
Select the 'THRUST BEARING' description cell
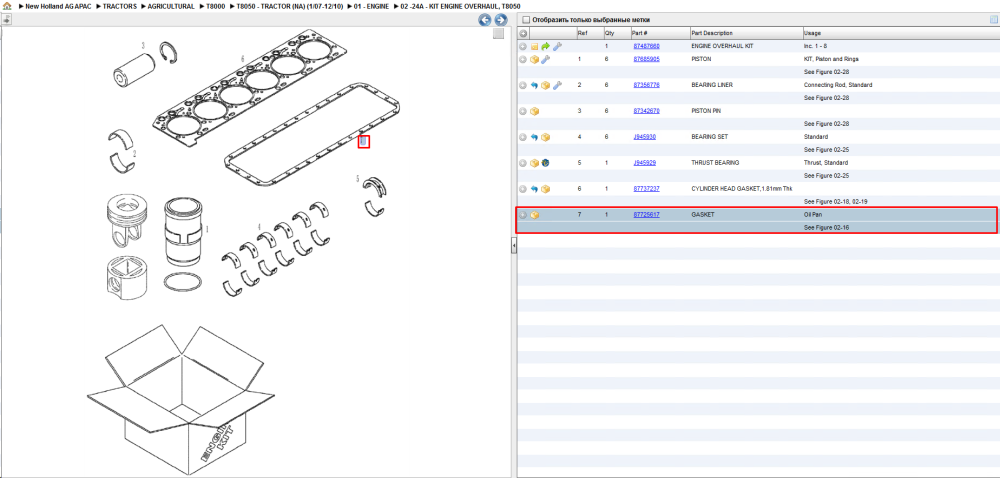(715, 163)
